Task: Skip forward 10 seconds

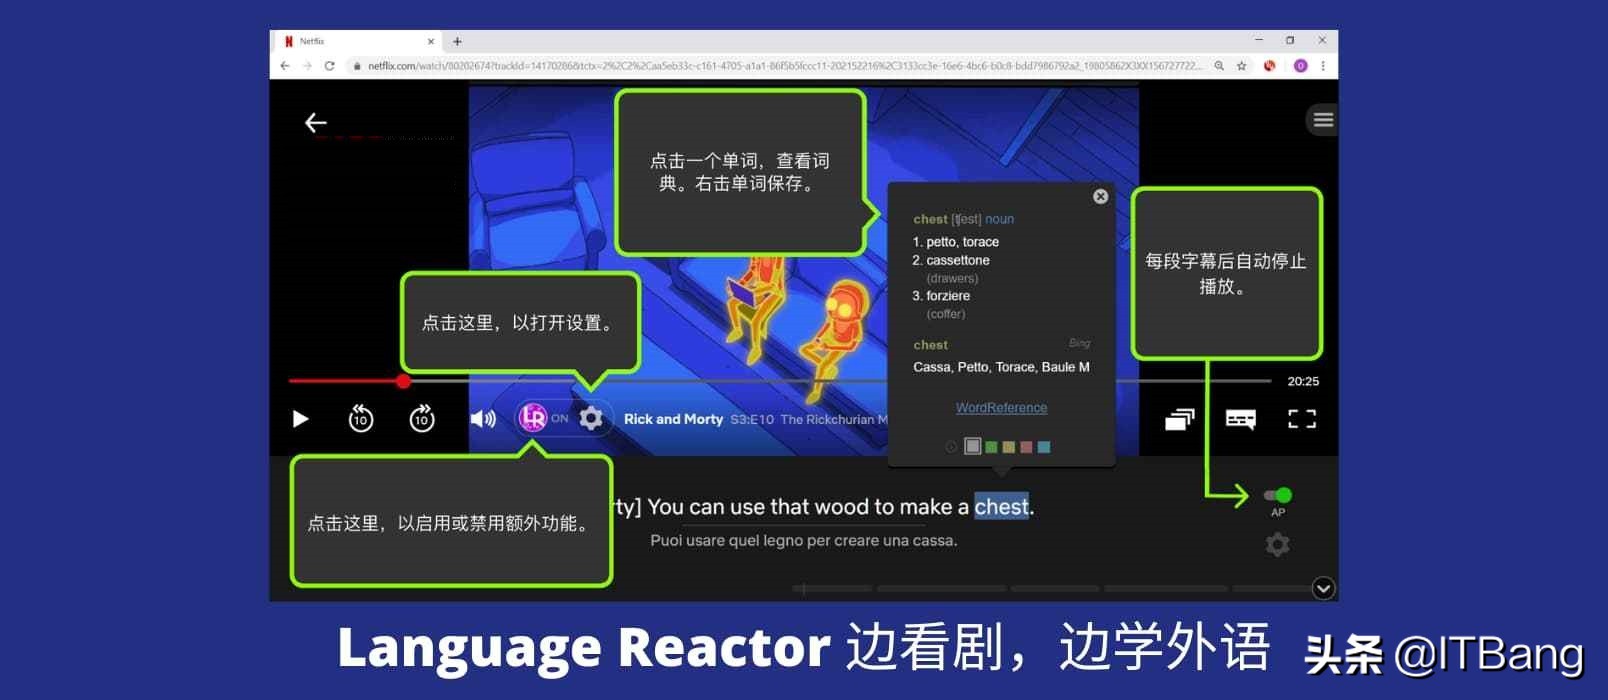Action: pyautogui.click(x=422, y=418)
